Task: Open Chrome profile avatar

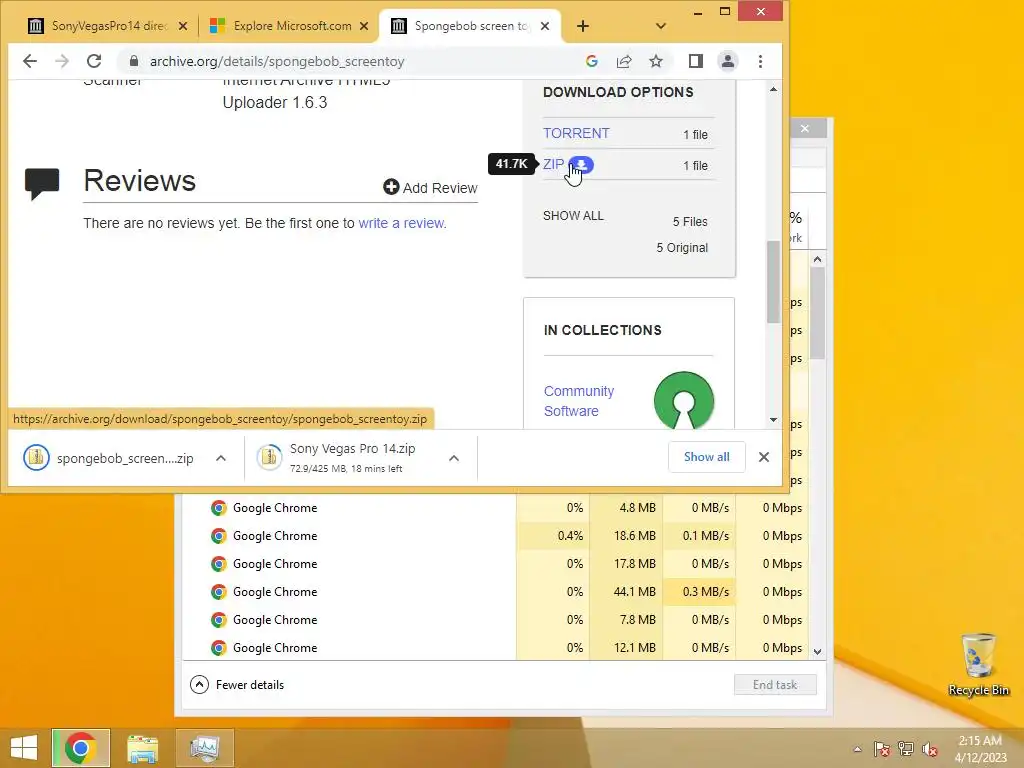Action: point(728,61)
